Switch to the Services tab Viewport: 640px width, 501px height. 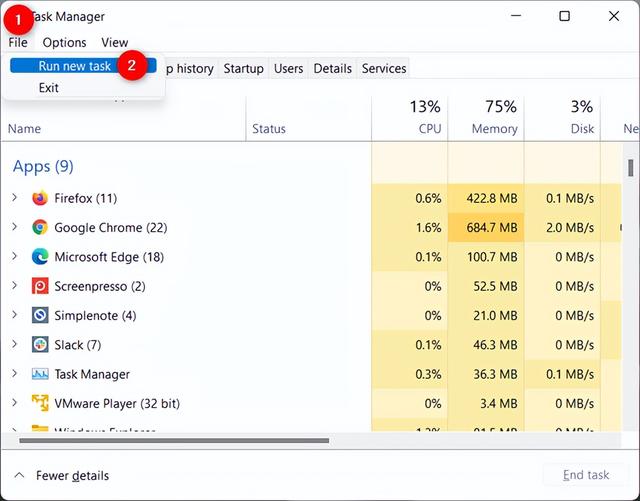tap(384, 69)
